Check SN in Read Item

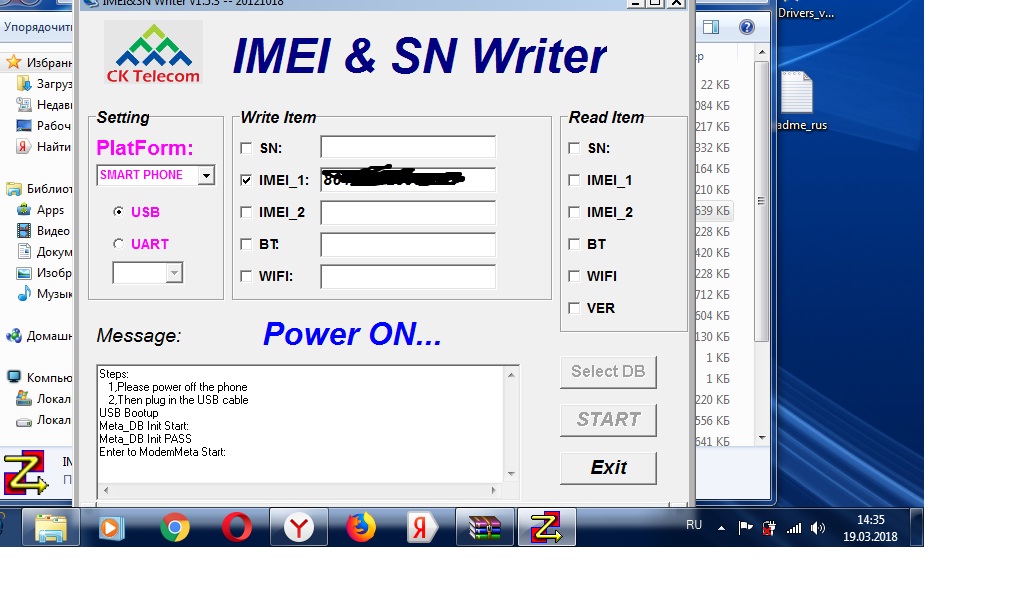[x=574, y=148]
